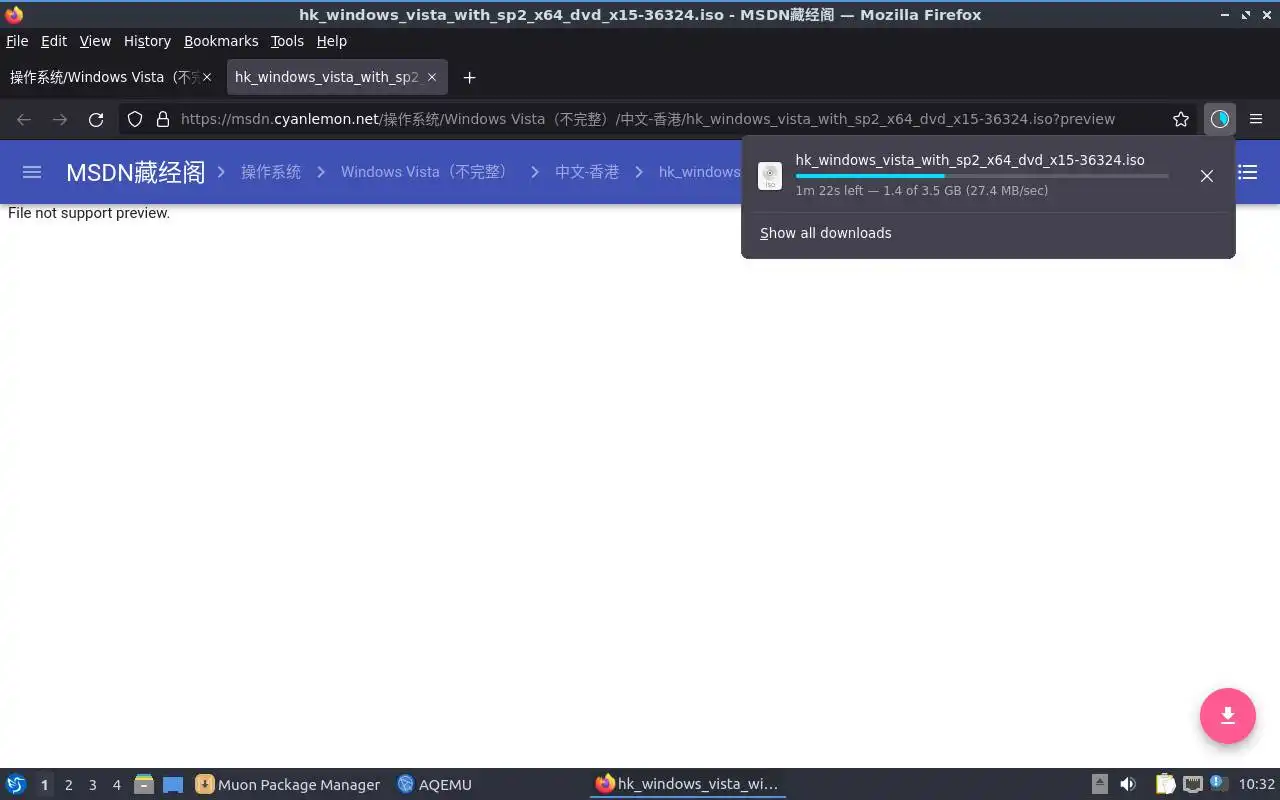1280x800 pixels.
Task: Open the Bookmarks menu
Action: coord(221,41)
